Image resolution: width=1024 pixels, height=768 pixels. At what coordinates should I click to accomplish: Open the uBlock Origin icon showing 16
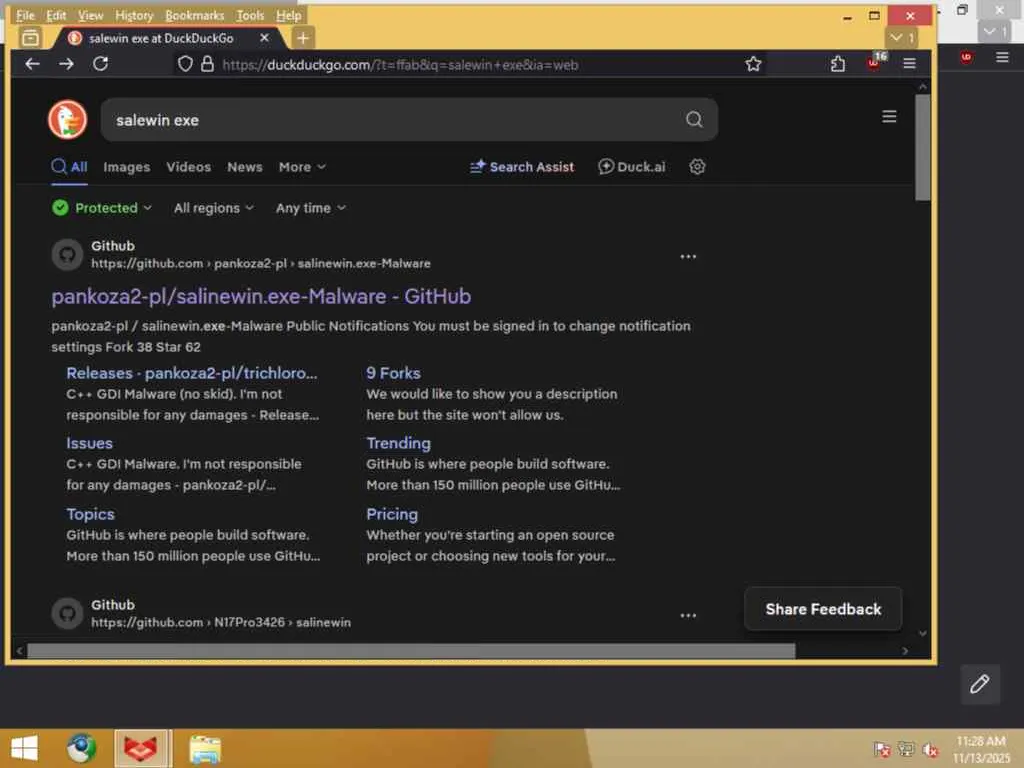pyautogui.click(x=875, y=62)
